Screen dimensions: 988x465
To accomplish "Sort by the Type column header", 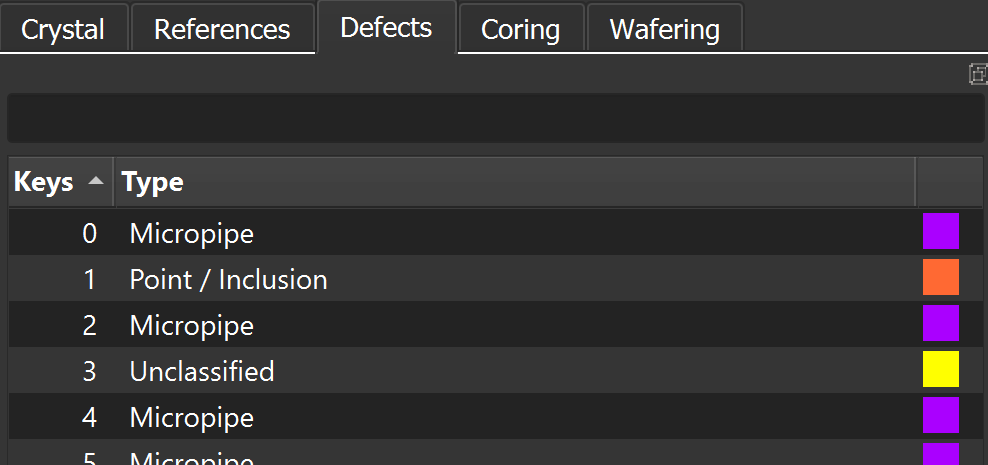I will point(515,182).
